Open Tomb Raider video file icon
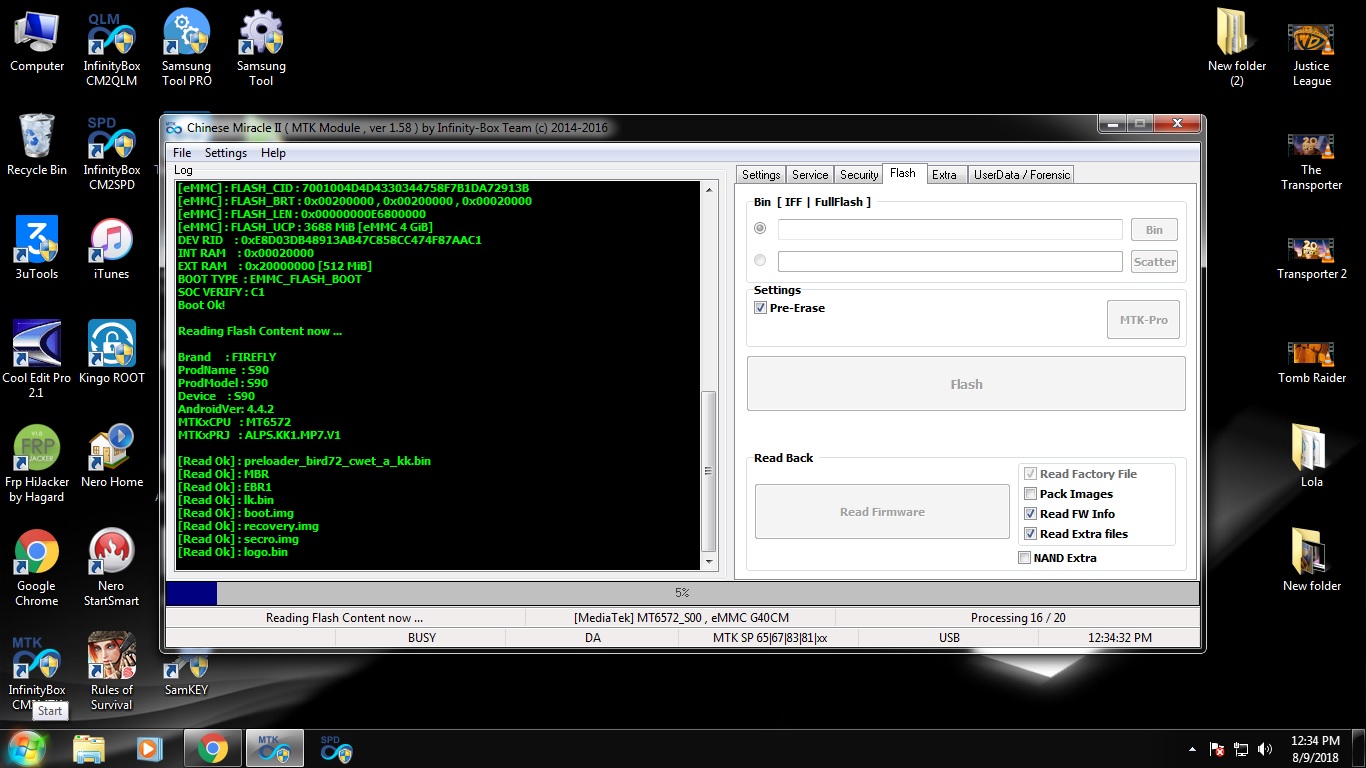The height and width of the screenshot is (768, 1366). [1312, 361]
